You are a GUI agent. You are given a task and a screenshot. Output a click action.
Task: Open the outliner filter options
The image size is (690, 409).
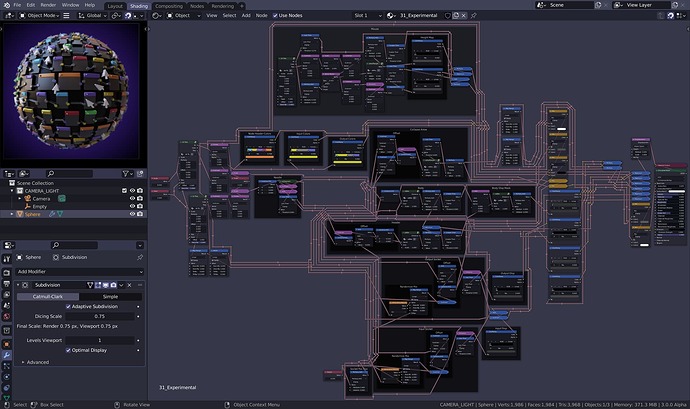127,173
